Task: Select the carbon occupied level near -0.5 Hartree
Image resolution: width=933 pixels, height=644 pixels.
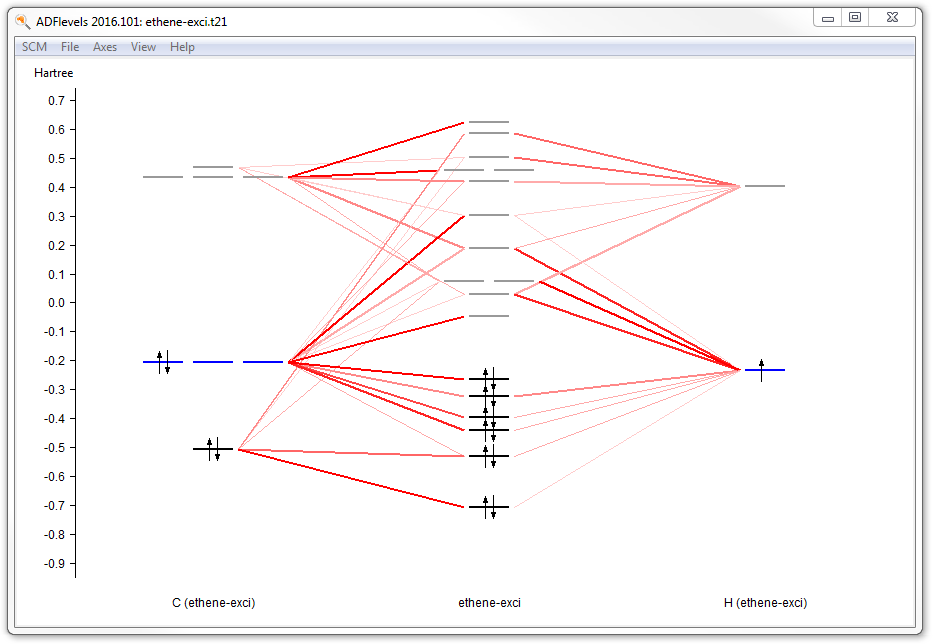Action: point(213,449)
